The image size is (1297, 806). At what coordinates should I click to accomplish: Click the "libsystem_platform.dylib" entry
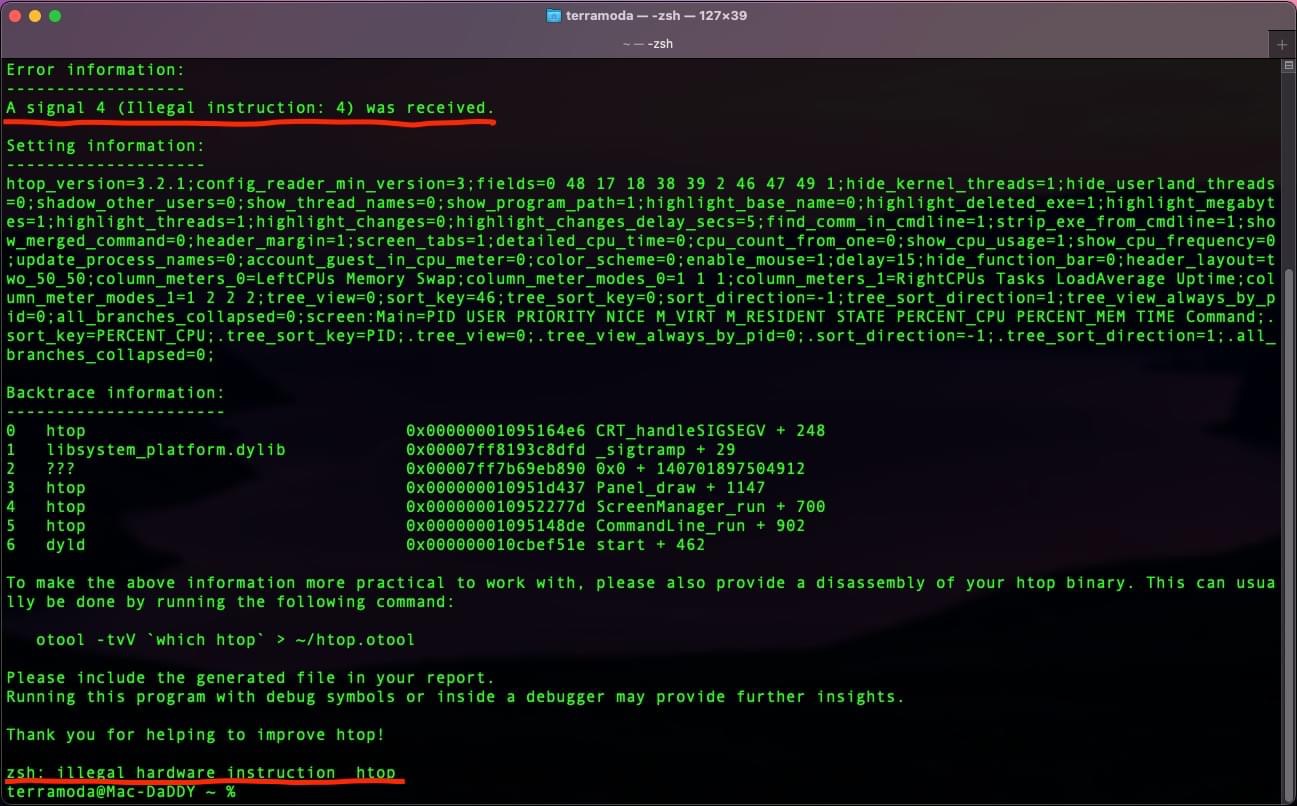166,450
